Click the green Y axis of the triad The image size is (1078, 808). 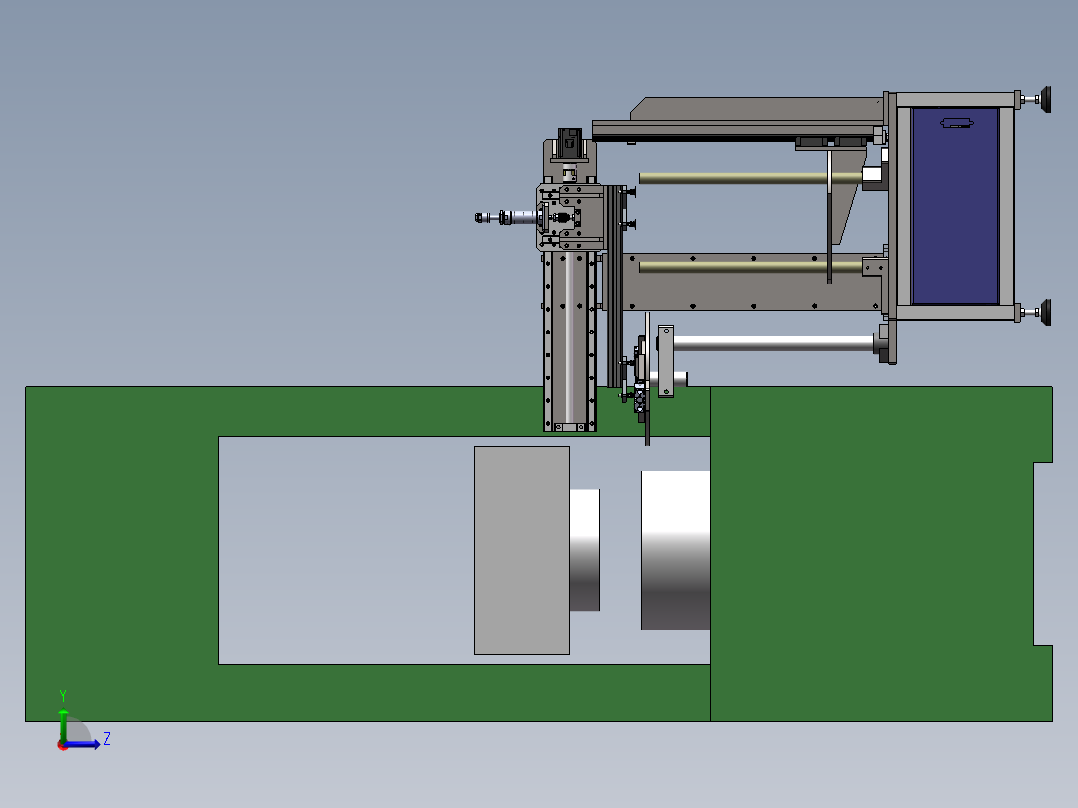(x=63, y=728)
